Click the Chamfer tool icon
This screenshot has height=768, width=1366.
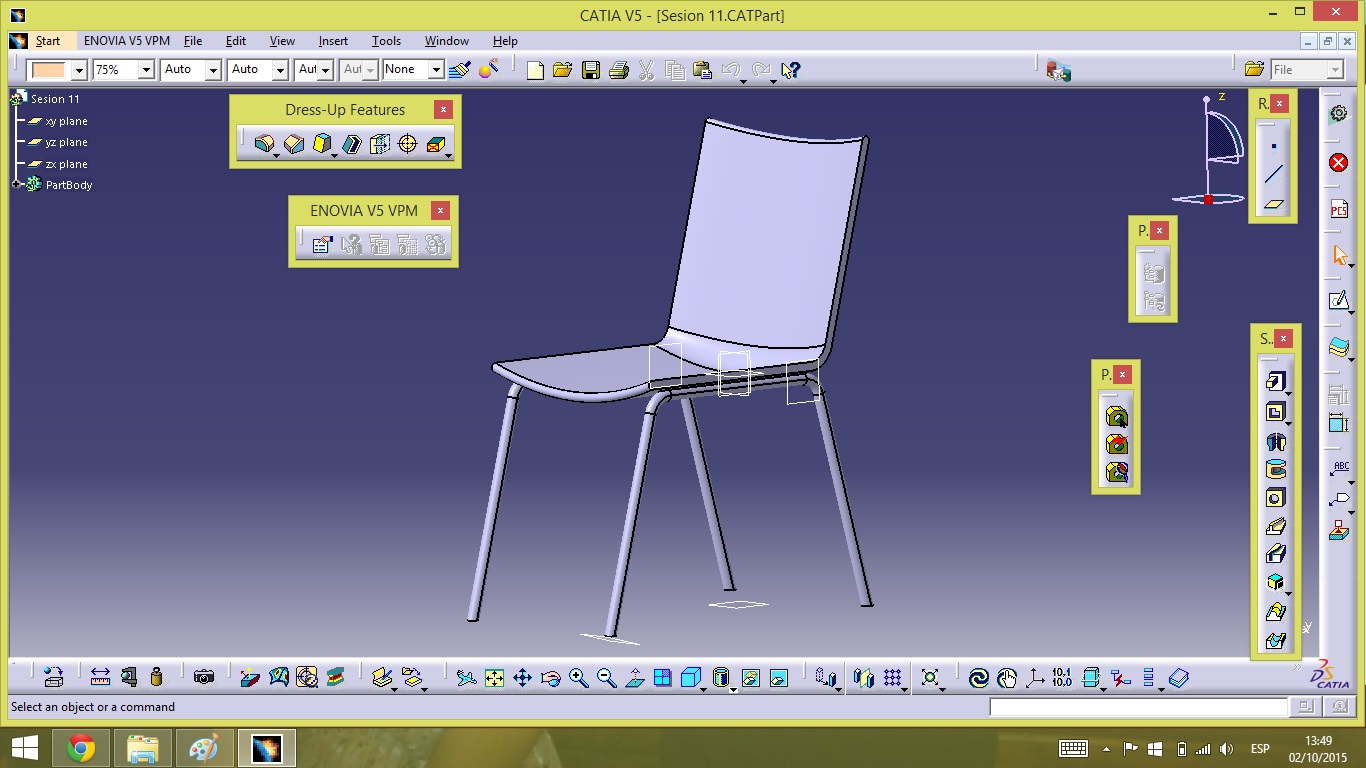click(x=293, y=144)
